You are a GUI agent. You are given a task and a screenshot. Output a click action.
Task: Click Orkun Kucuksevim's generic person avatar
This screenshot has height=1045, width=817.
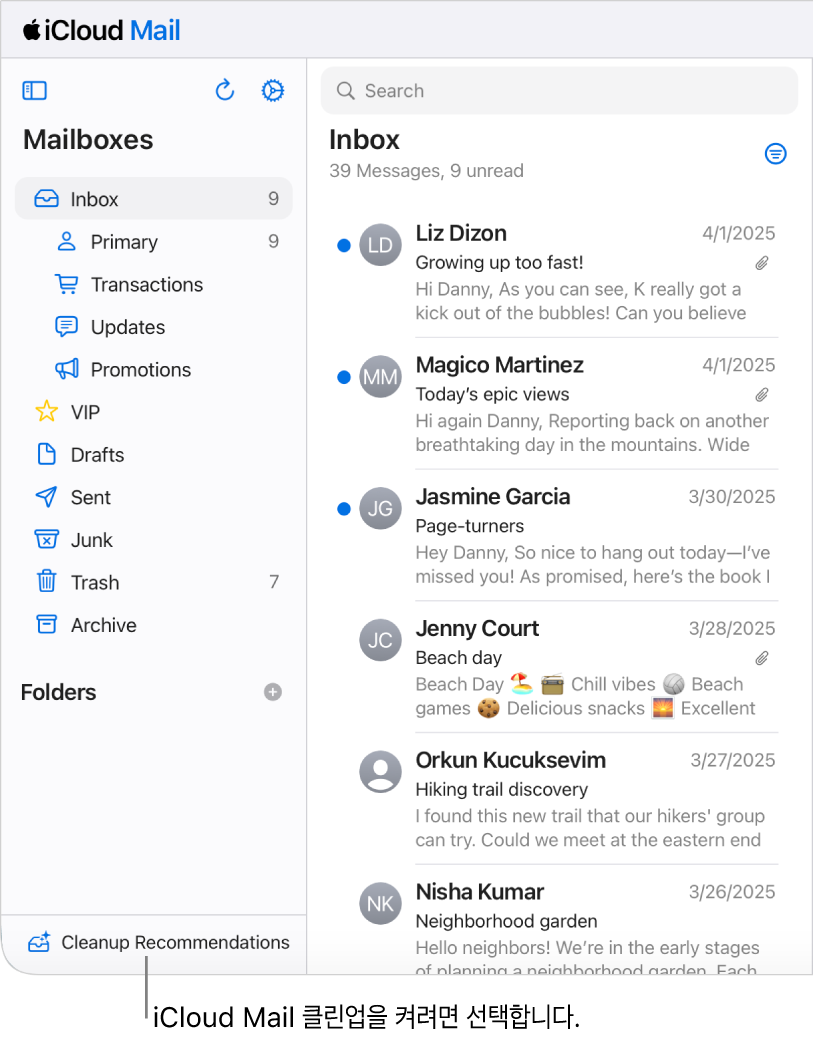pos(381,772)
